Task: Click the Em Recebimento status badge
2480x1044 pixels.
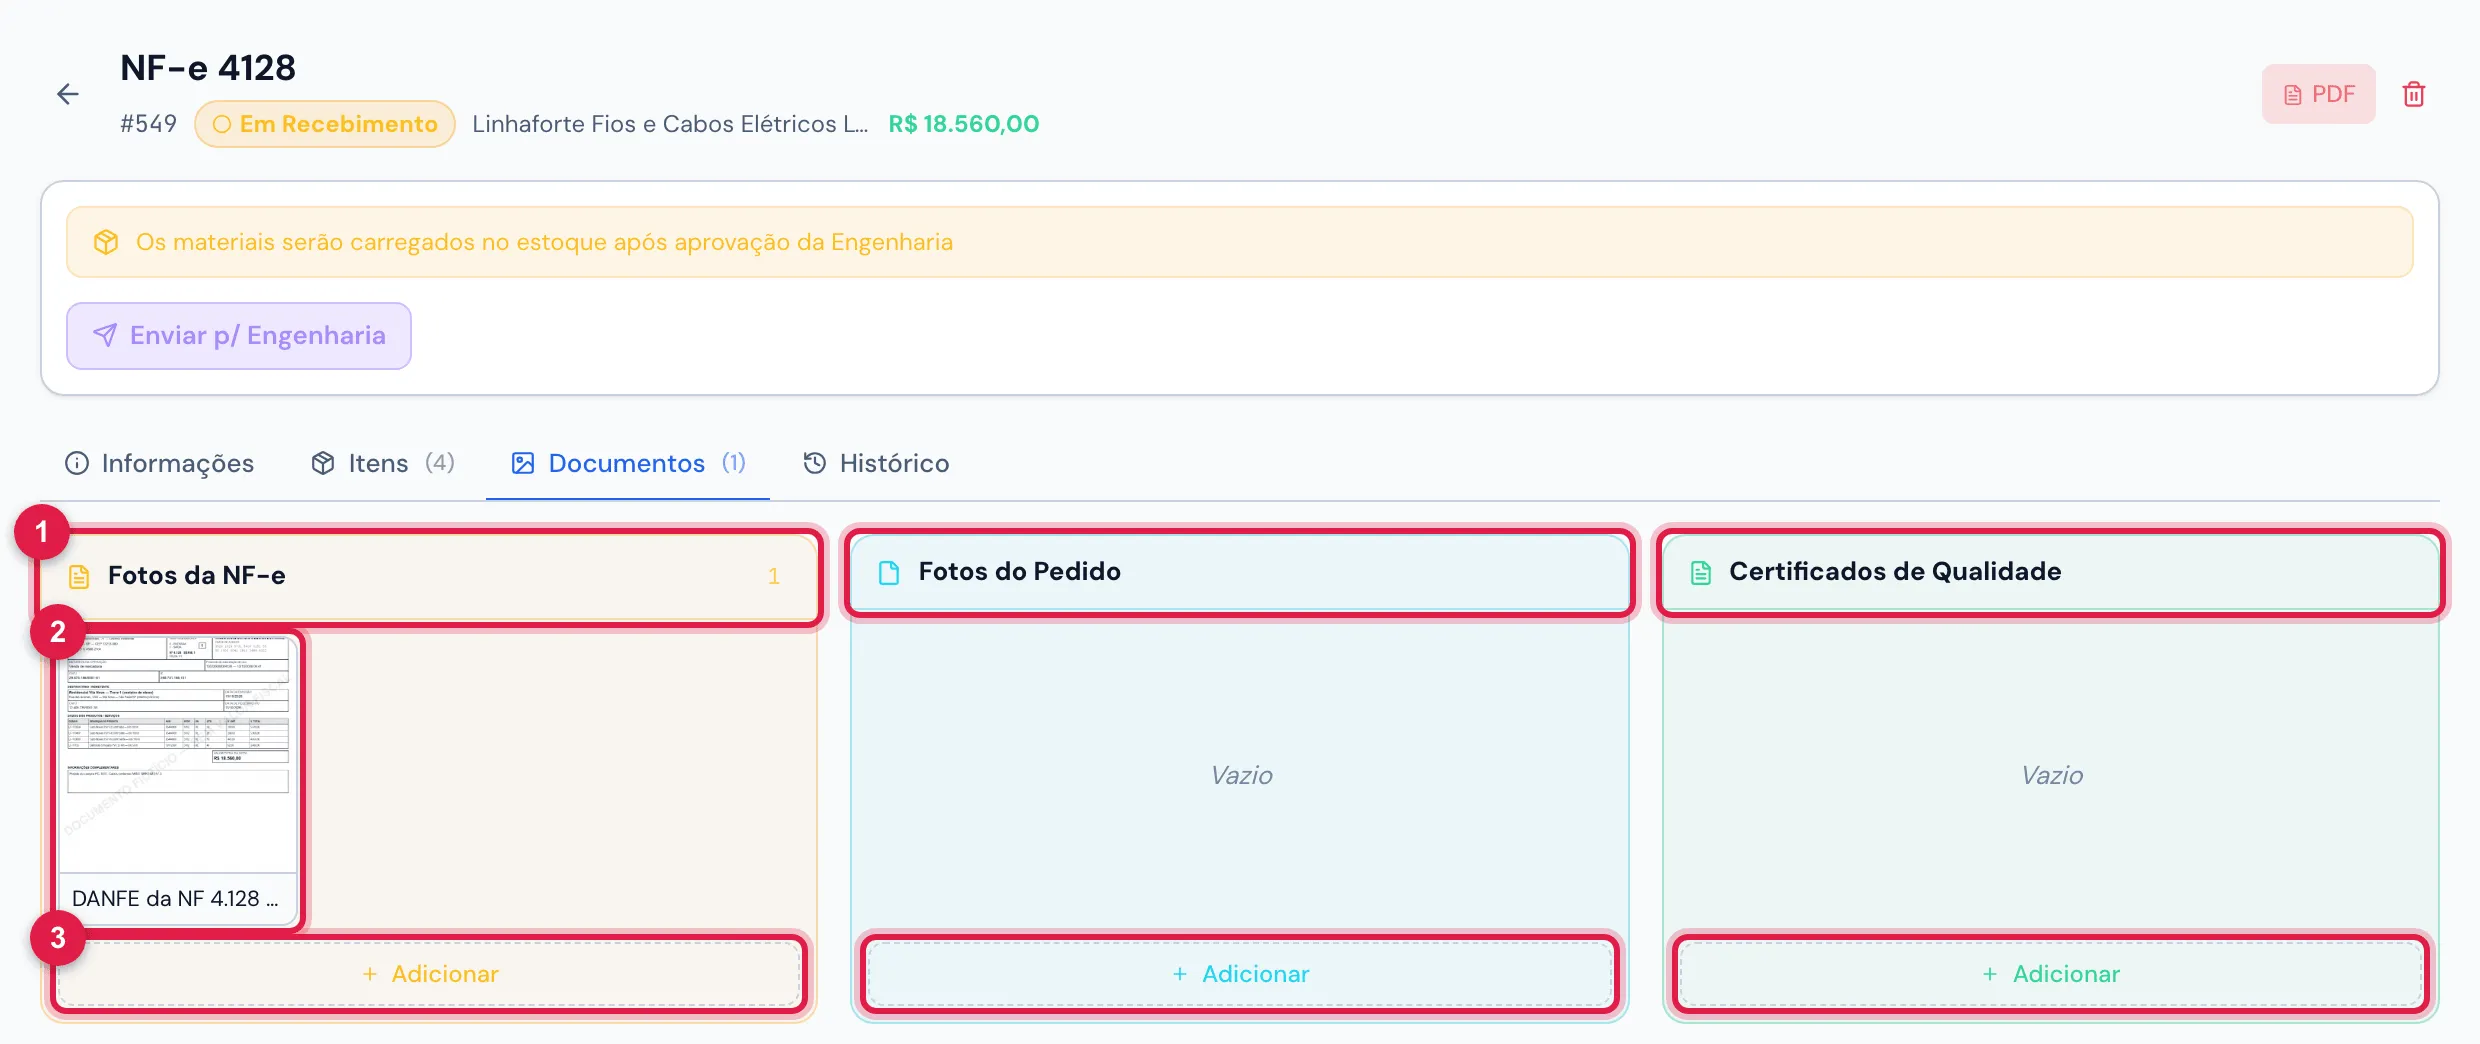Action: 325,124
